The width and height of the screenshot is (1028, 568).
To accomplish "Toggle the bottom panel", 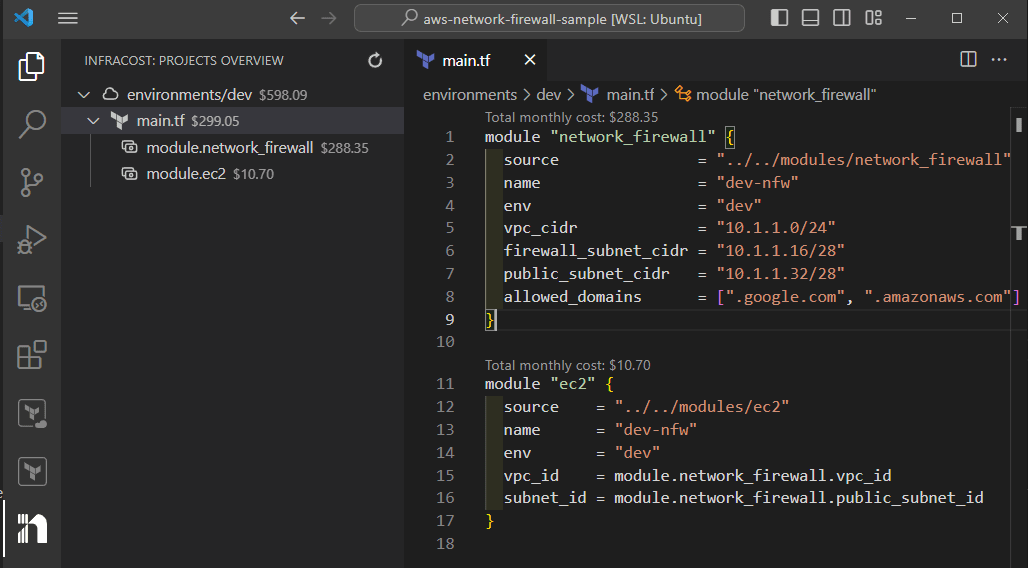I will point(810,18).
